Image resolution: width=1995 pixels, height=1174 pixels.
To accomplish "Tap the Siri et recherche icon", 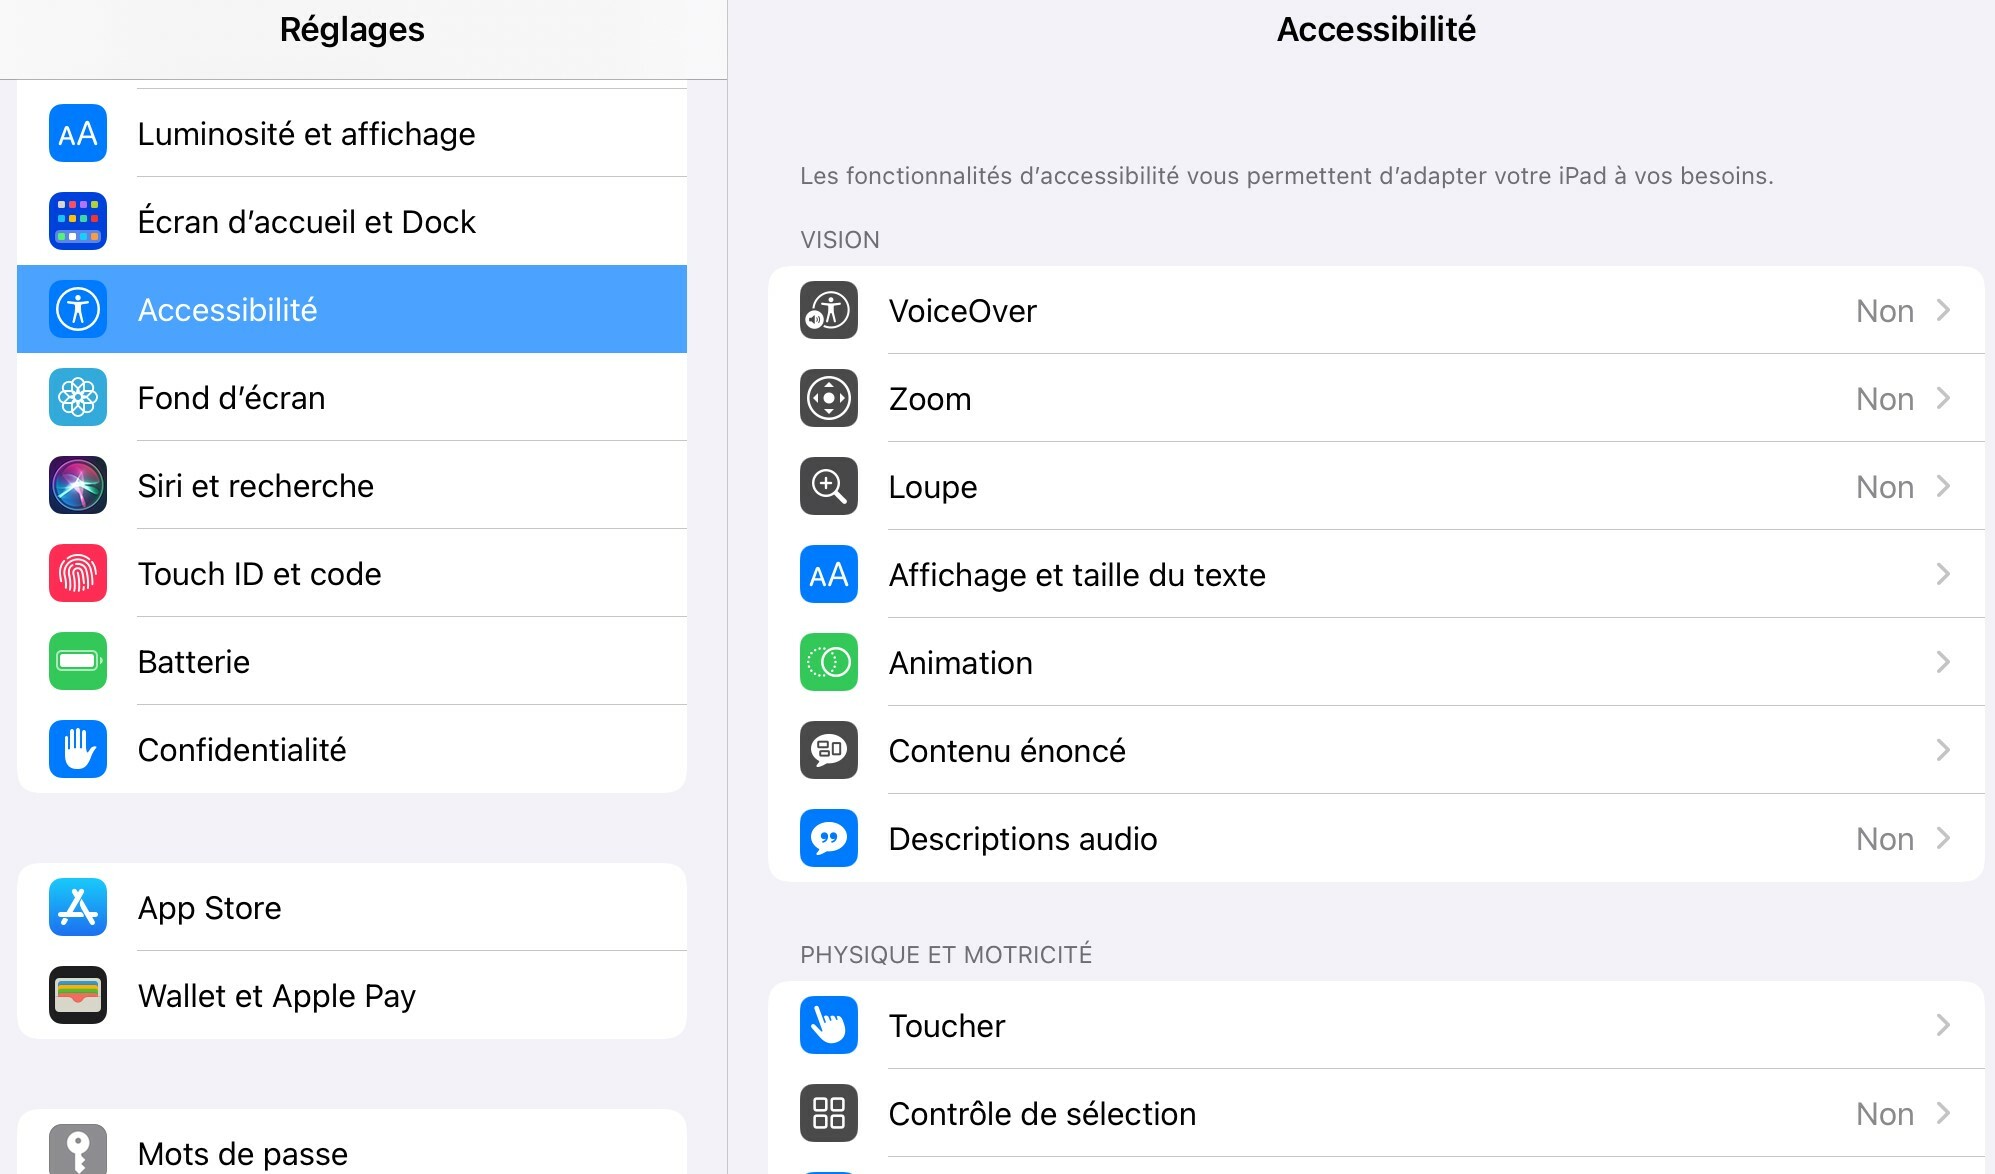I will 78,485.
